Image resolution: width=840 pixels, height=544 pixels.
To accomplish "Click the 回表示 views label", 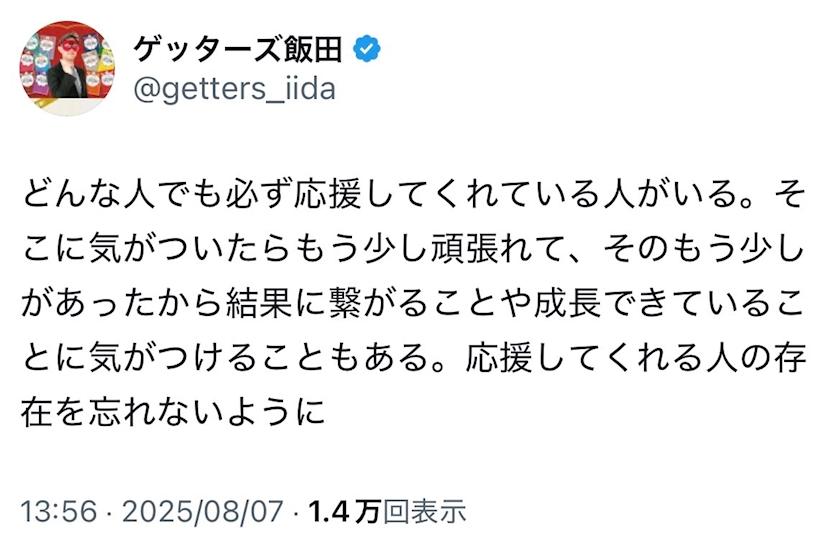I will [x=424, y=510].
